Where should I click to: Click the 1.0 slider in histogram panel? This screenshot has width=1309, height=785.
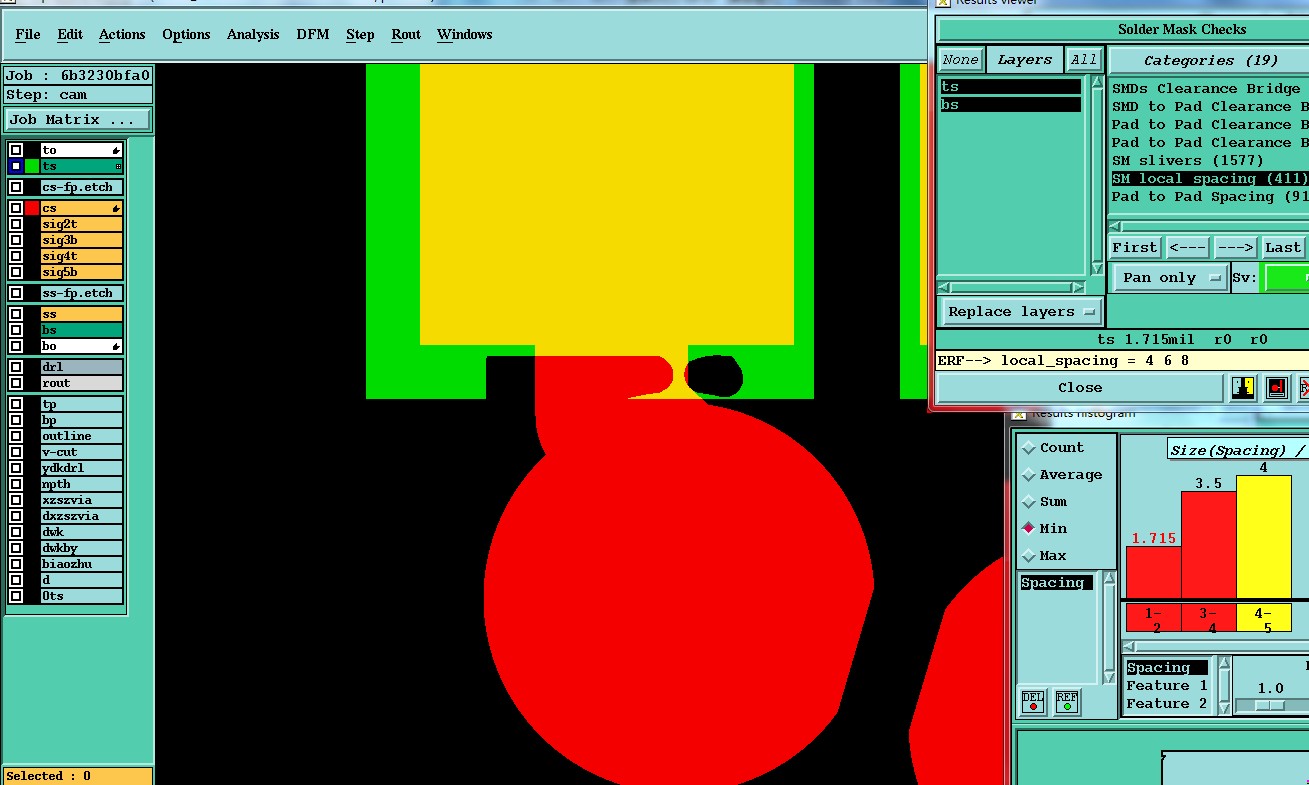(1270, 705)
